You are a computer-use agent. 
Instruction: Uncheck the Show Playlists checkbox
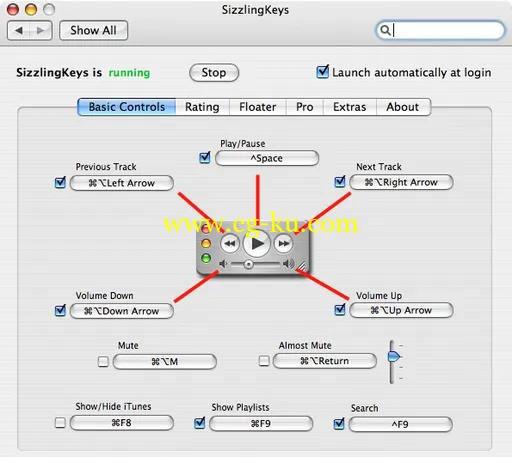coord(200,423)
